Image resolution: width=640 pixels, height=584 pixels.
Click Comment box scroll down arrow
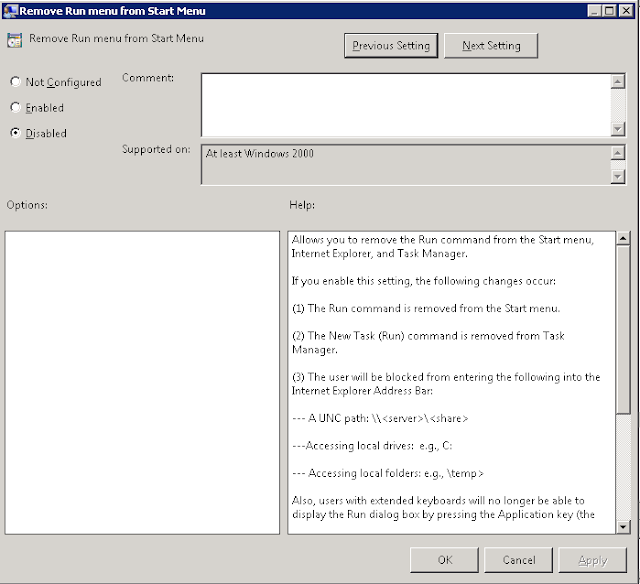point(618,129)
